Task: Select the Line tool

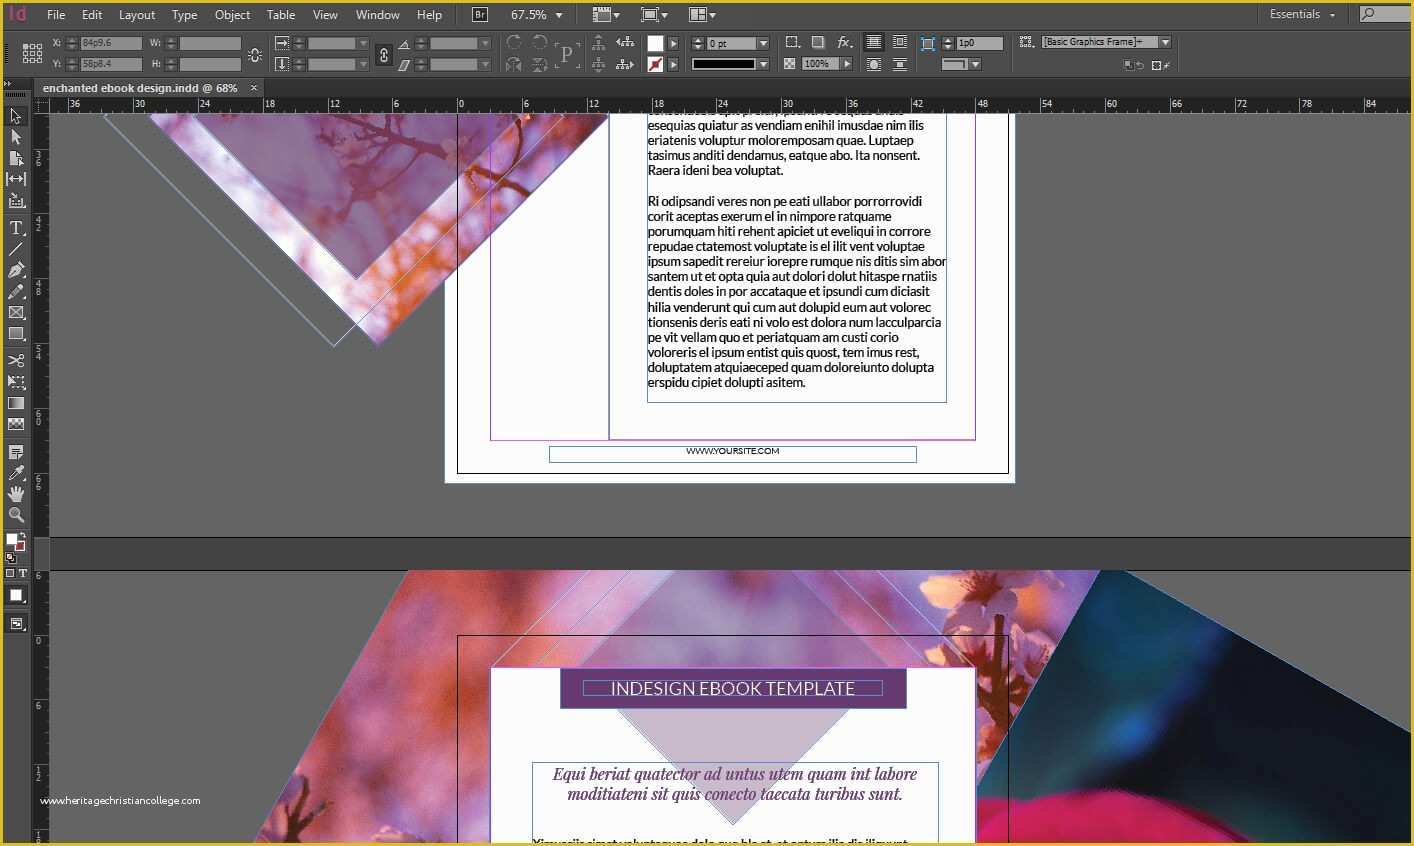Action: 16,249
